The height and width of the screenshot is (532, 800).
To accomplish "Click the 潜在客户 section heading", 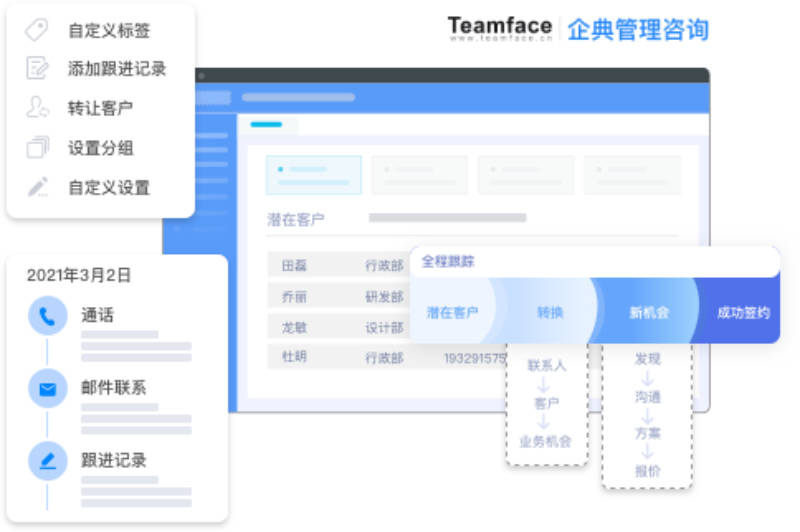I will point(295,220).
